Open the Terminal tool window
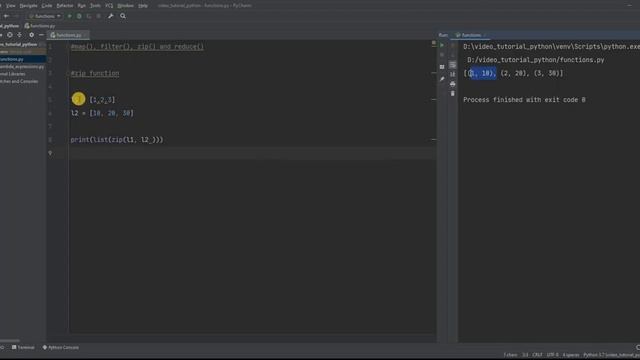 pyautogui.click(x=23, y=347)
